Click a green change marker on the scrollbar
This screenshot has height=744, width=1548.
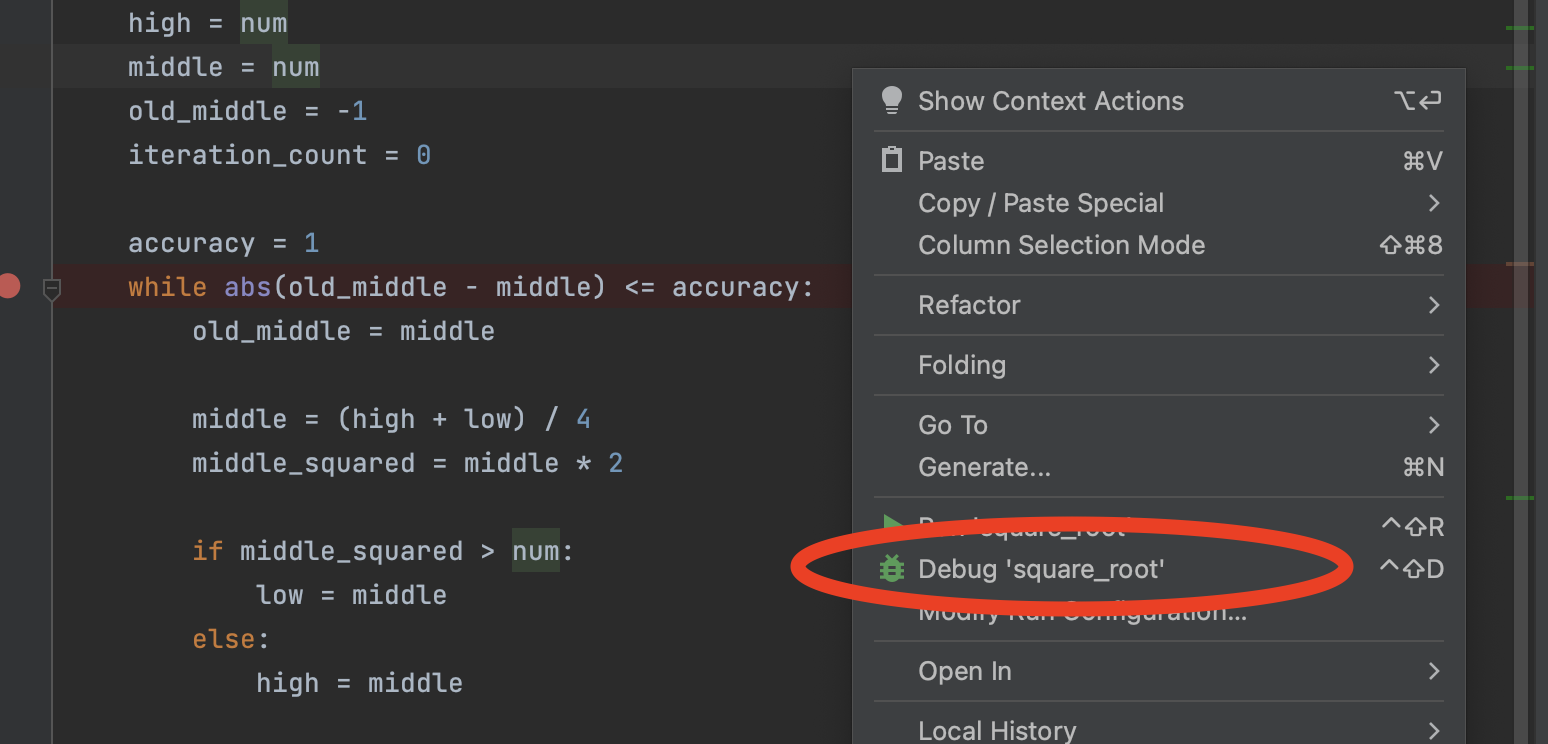point(1522,29)
